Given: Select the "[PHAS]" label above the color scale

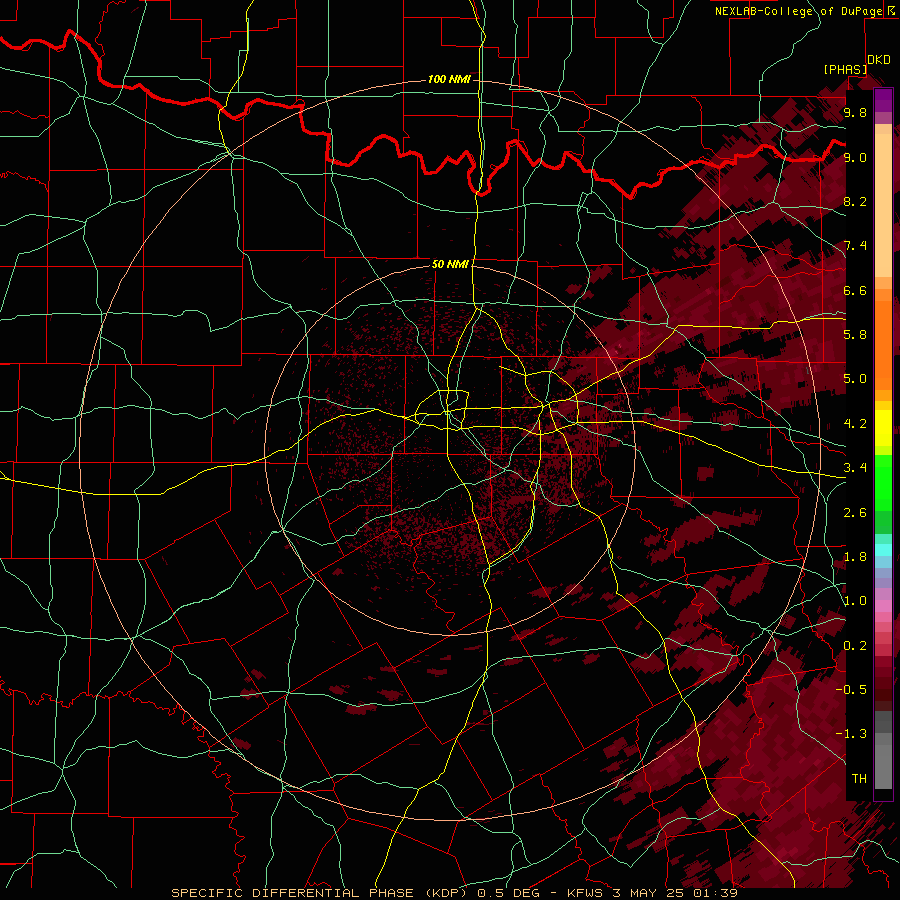Looking at the screenshot, I should click(x=845, y=69).
